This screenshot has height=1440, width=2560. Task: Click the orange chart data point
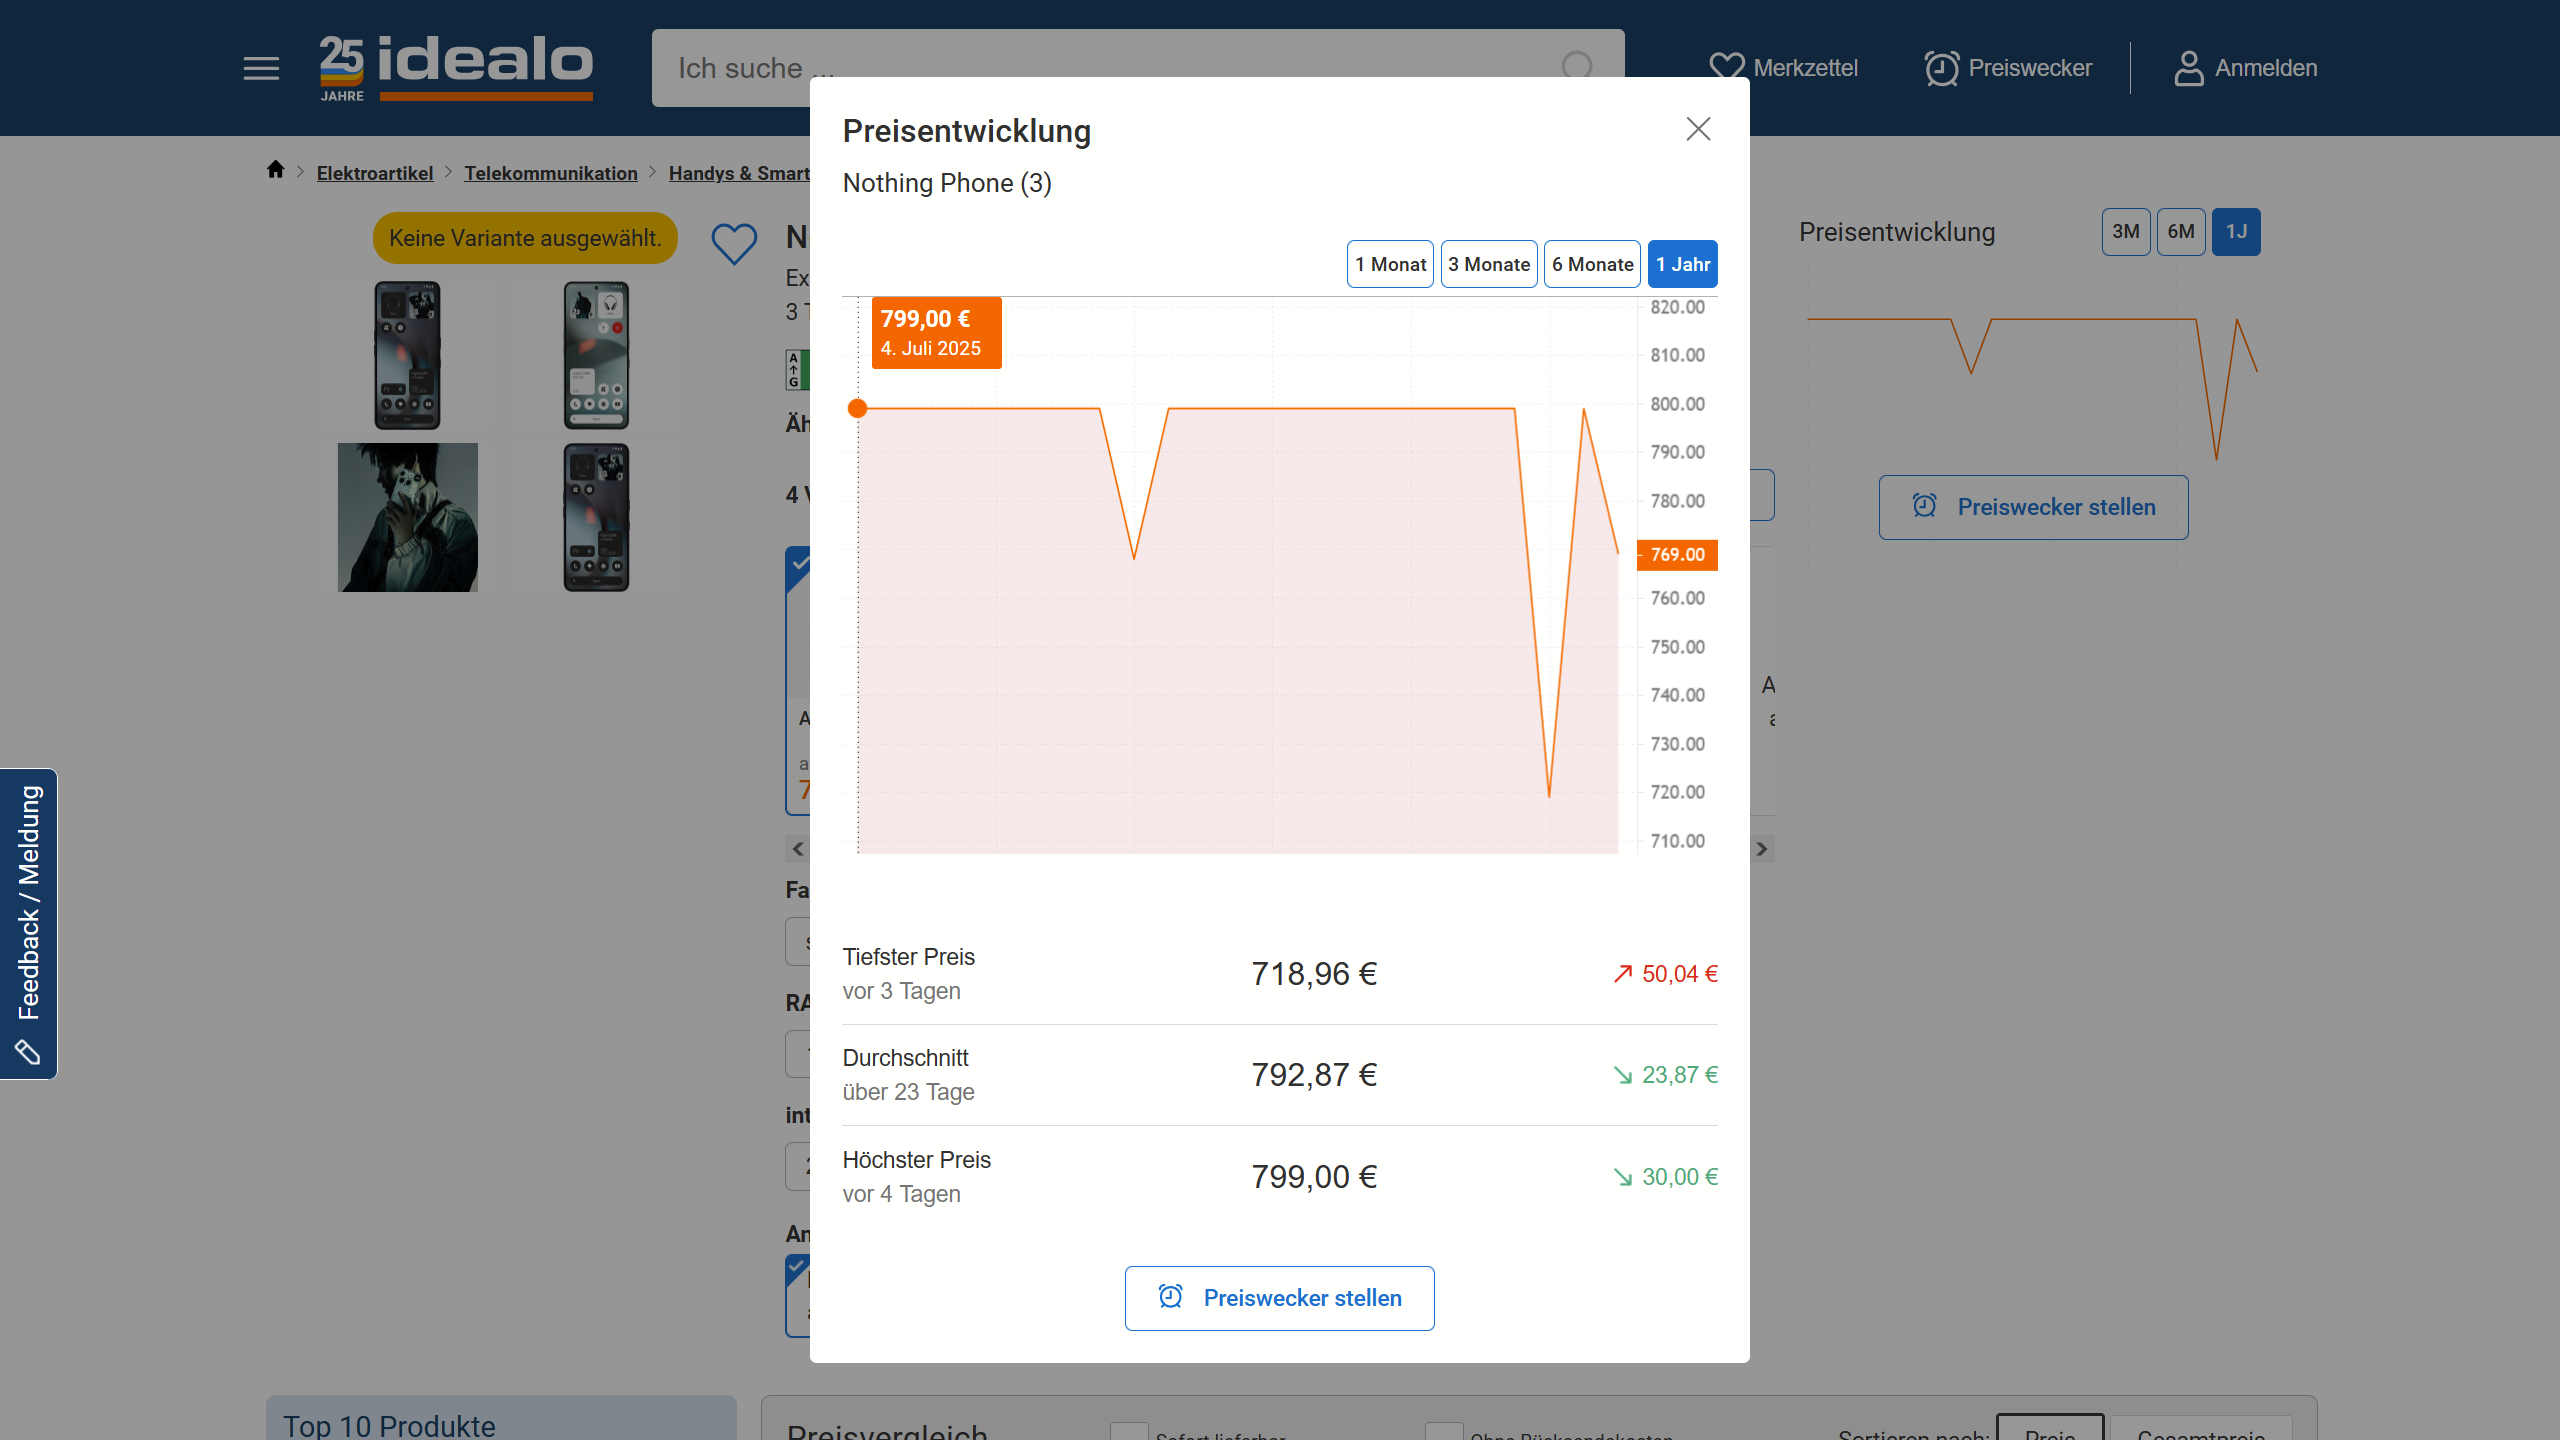(857, 408)
